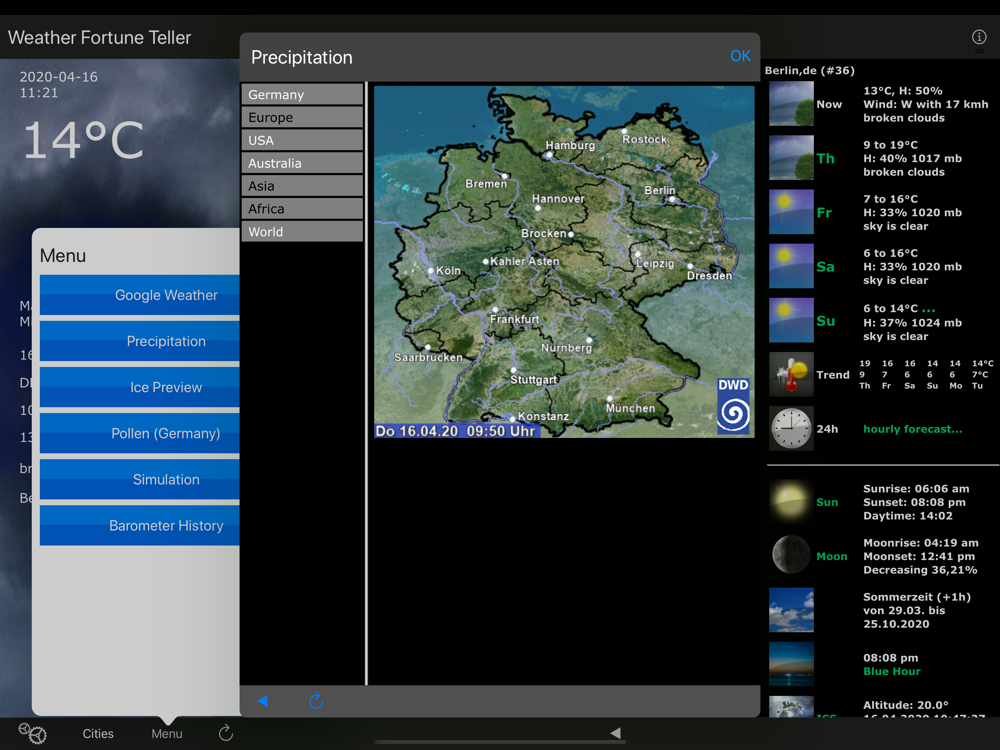Open the hourly forecast link
This screenshot has width=1000, height=750.
coord(912,429)
